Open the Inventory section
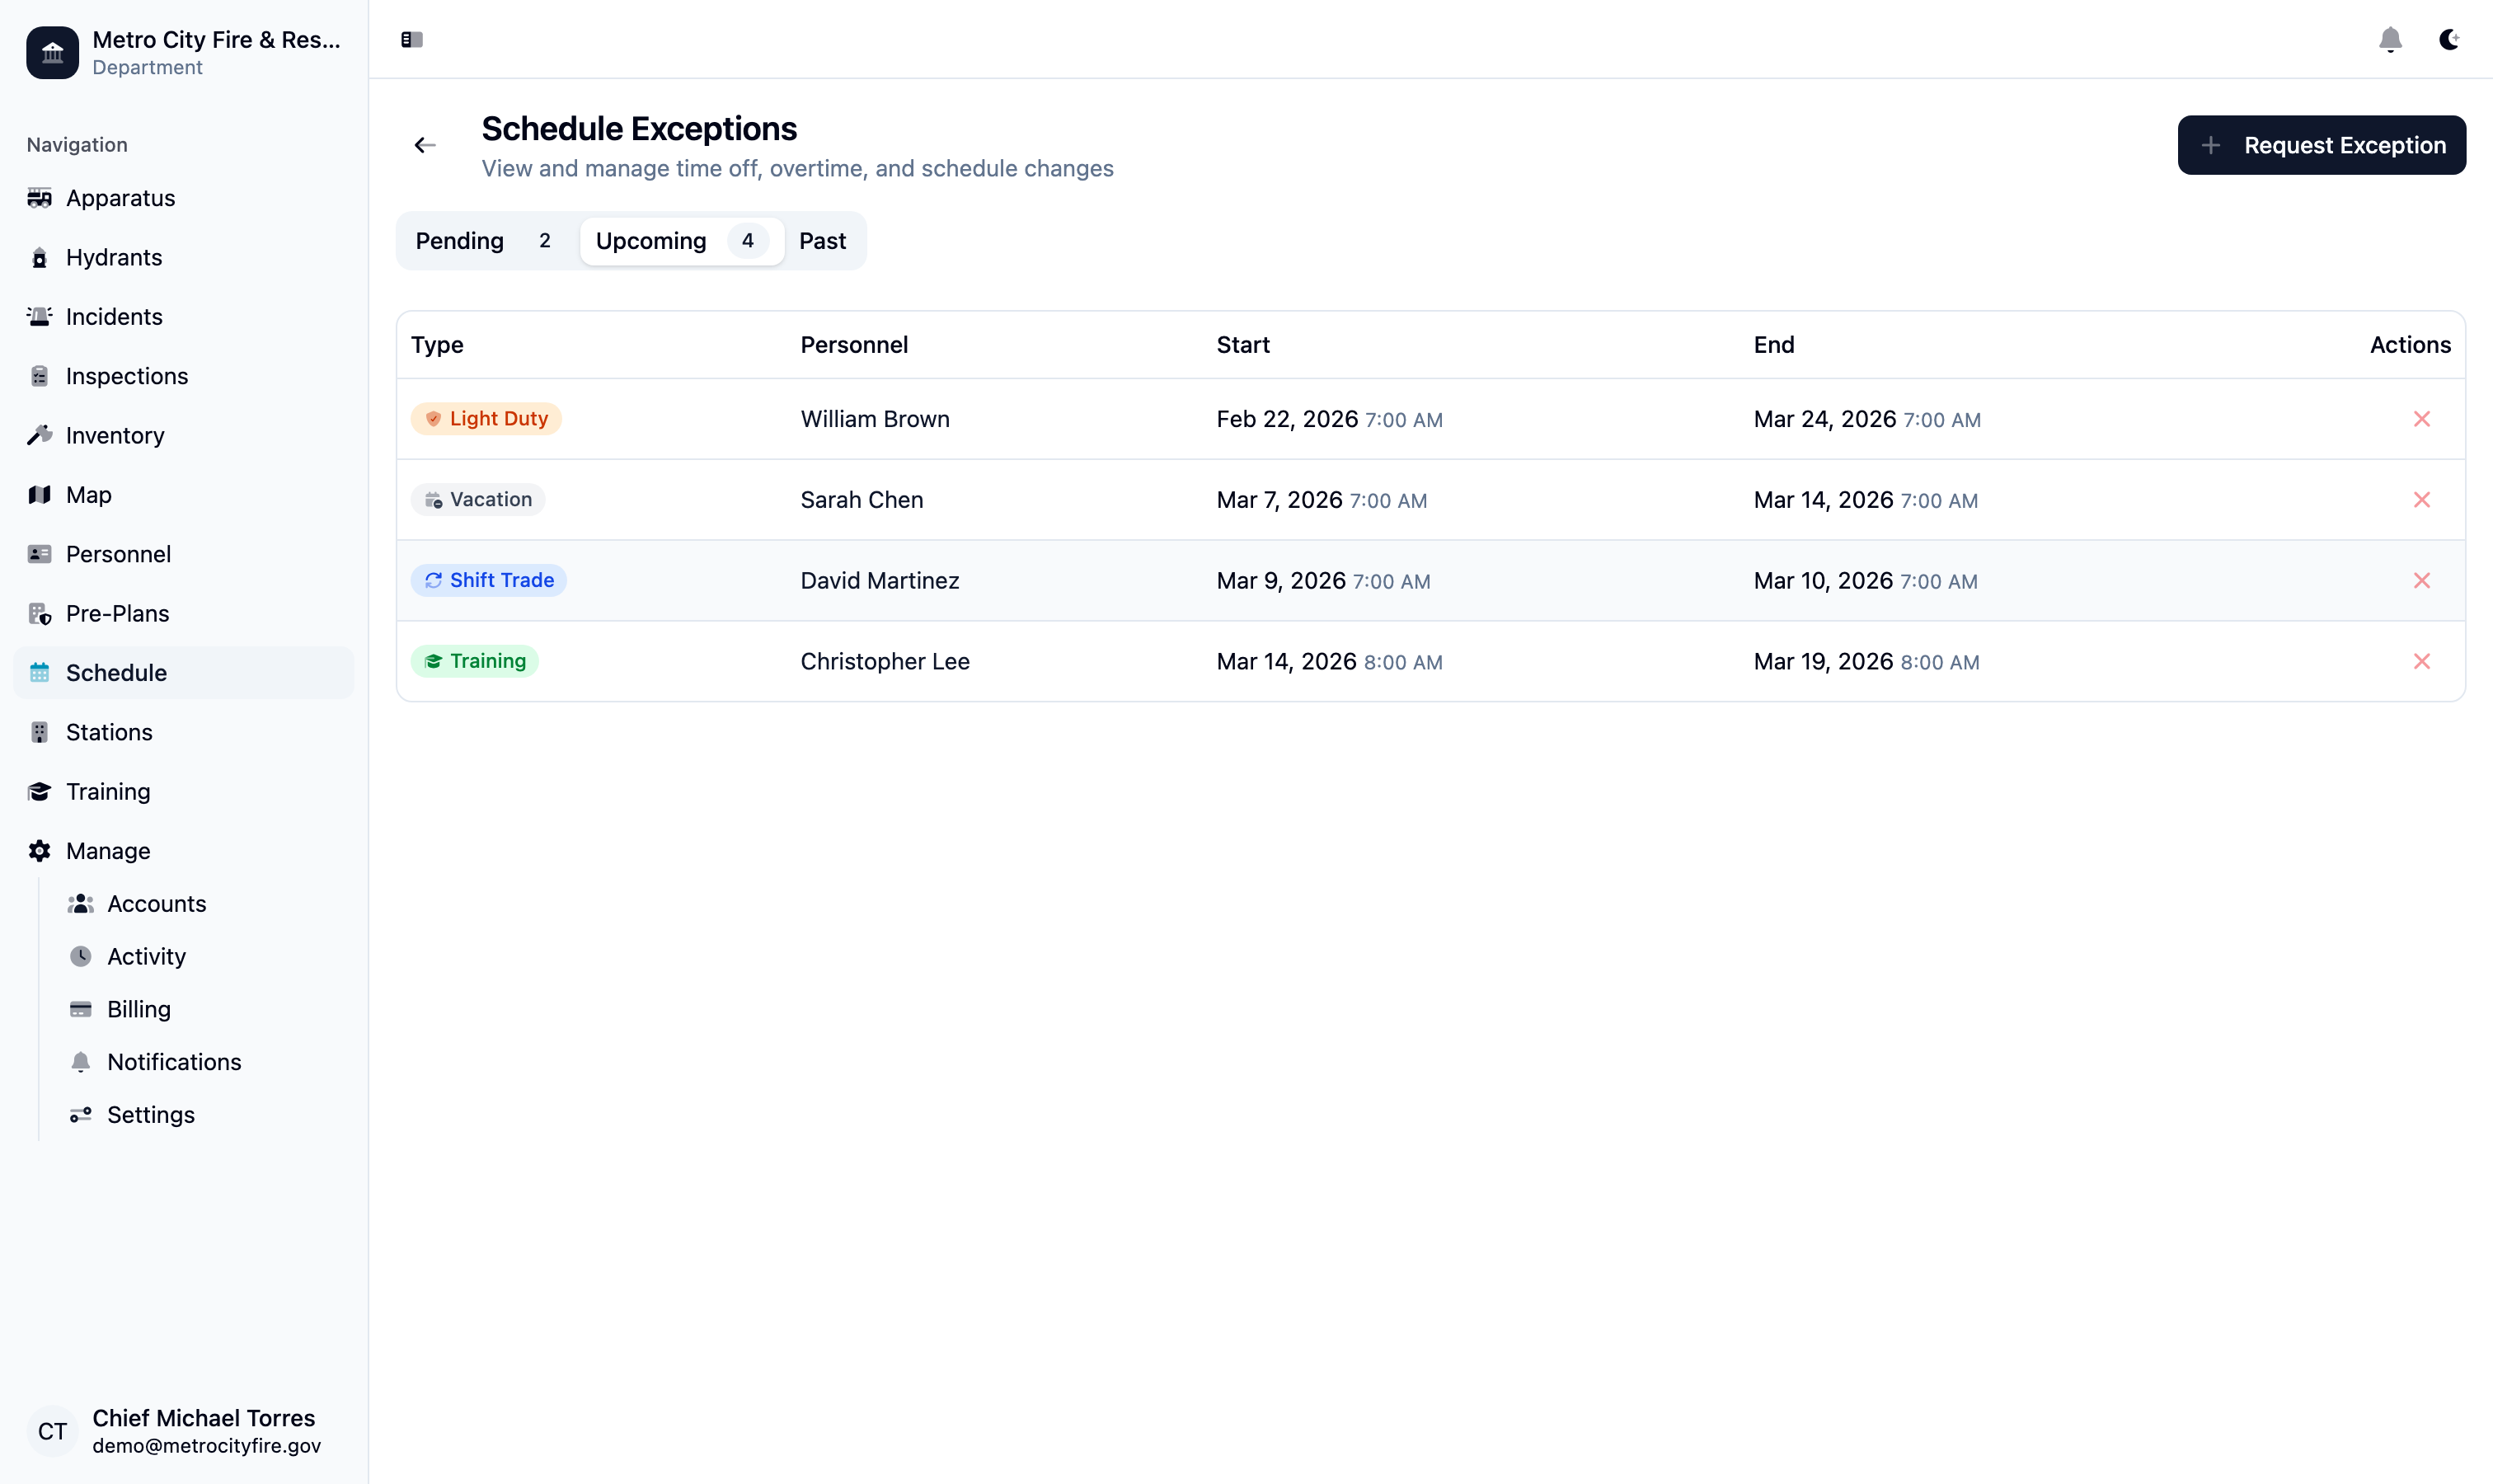The width and height of the screenshot is (2493, 1484). pos(114,435)
